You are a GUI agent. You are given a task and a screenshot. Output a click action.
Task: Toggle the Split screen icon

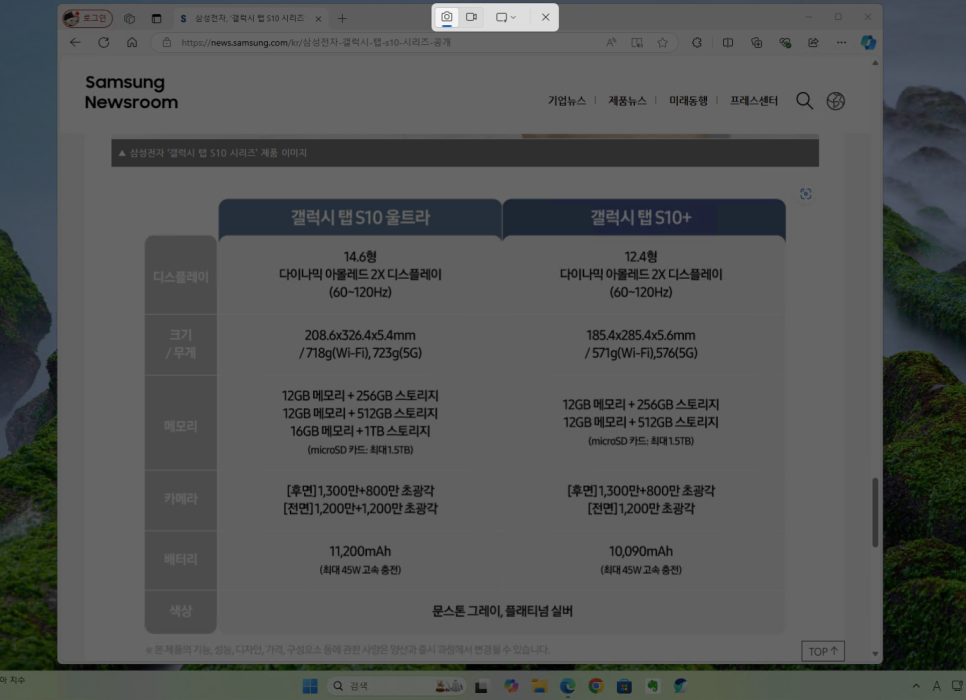pos(728,43)
